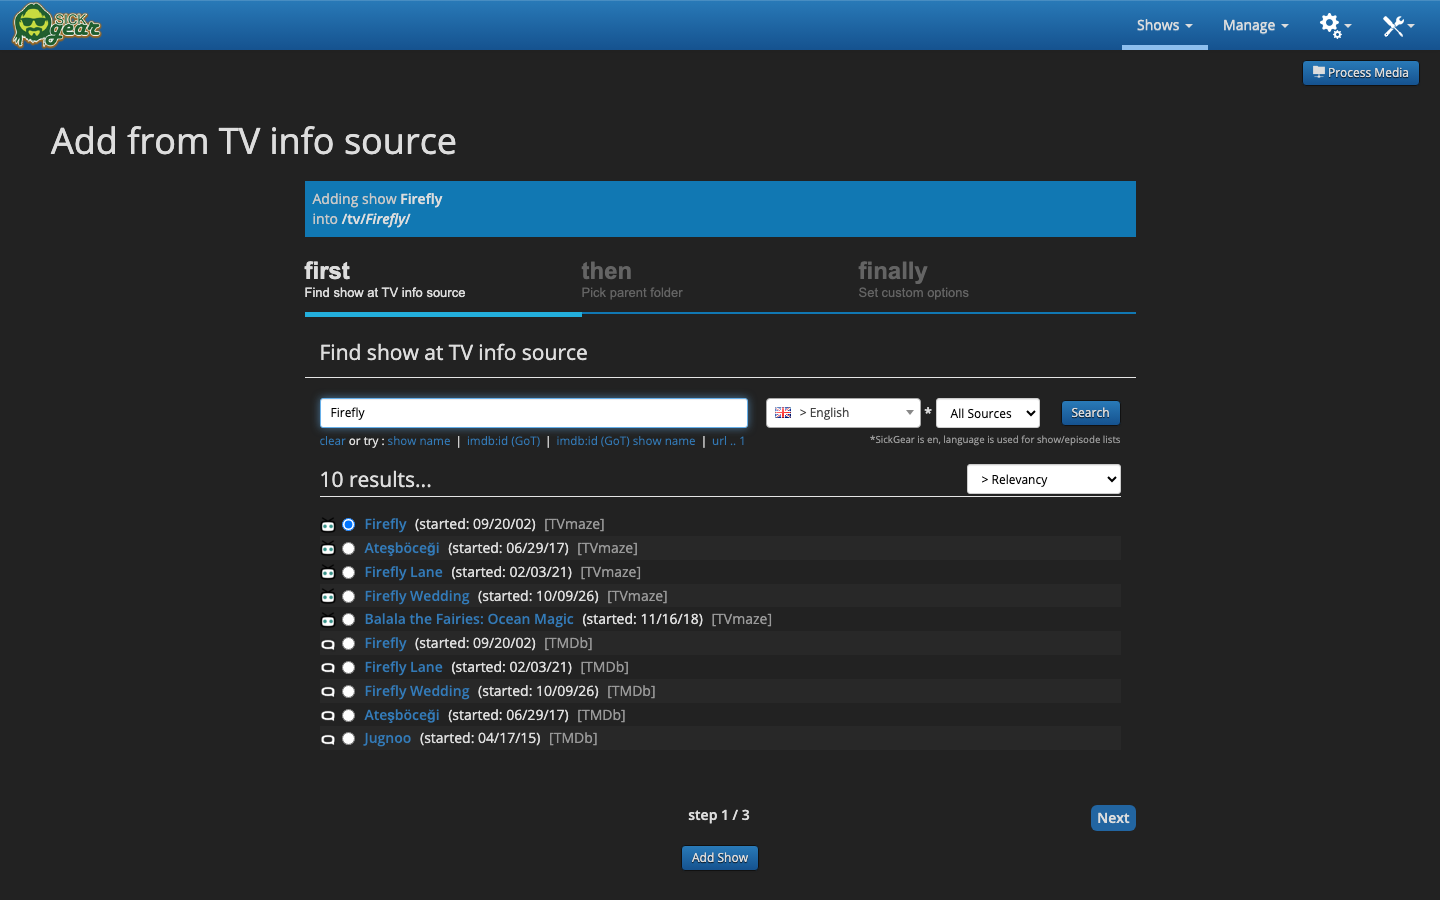This screenshot has height=900, width=1440.
Task: Click the Next button
Action: click(x=1113, y=818)
